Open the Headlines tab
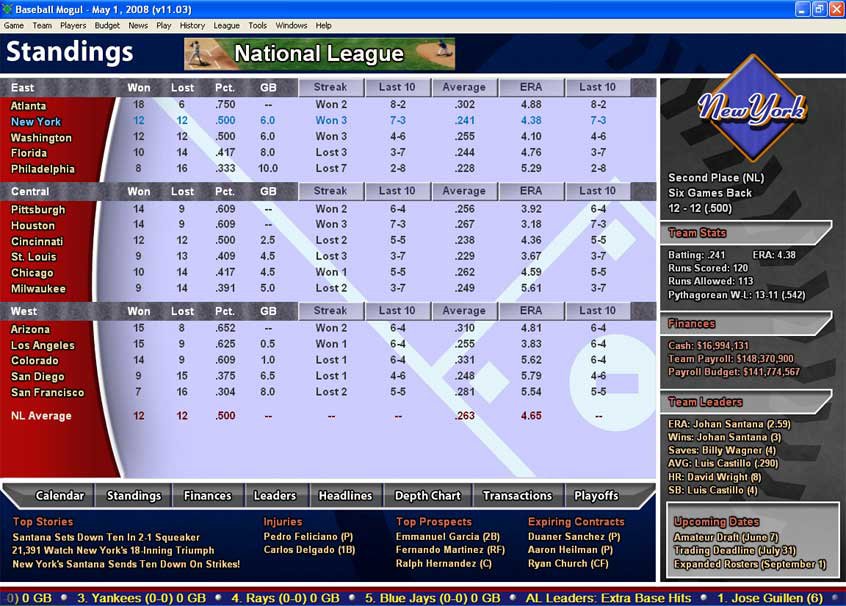846x606 pixels. (x=345, y=496)
